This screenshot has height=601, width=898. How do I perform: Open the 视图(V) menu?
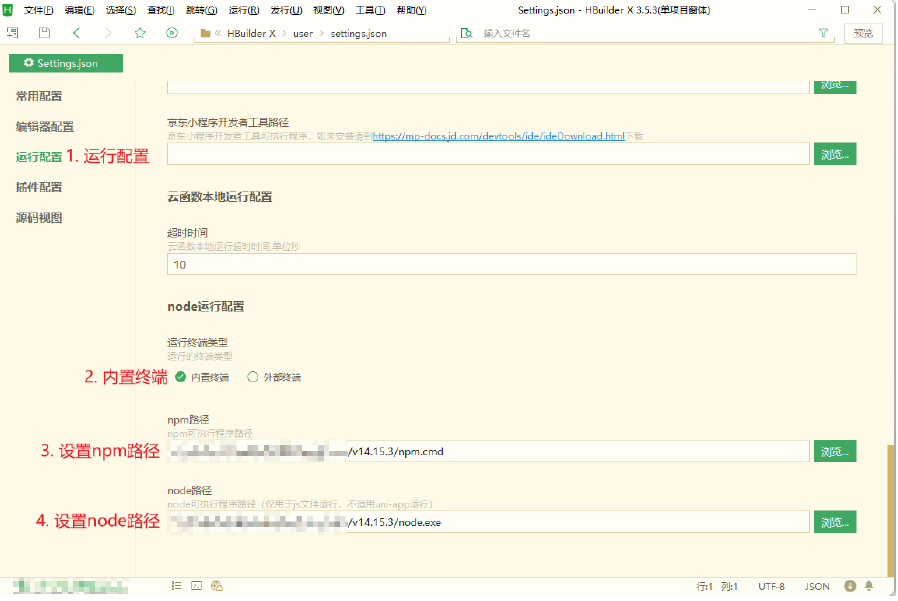(x=329, y=10)
